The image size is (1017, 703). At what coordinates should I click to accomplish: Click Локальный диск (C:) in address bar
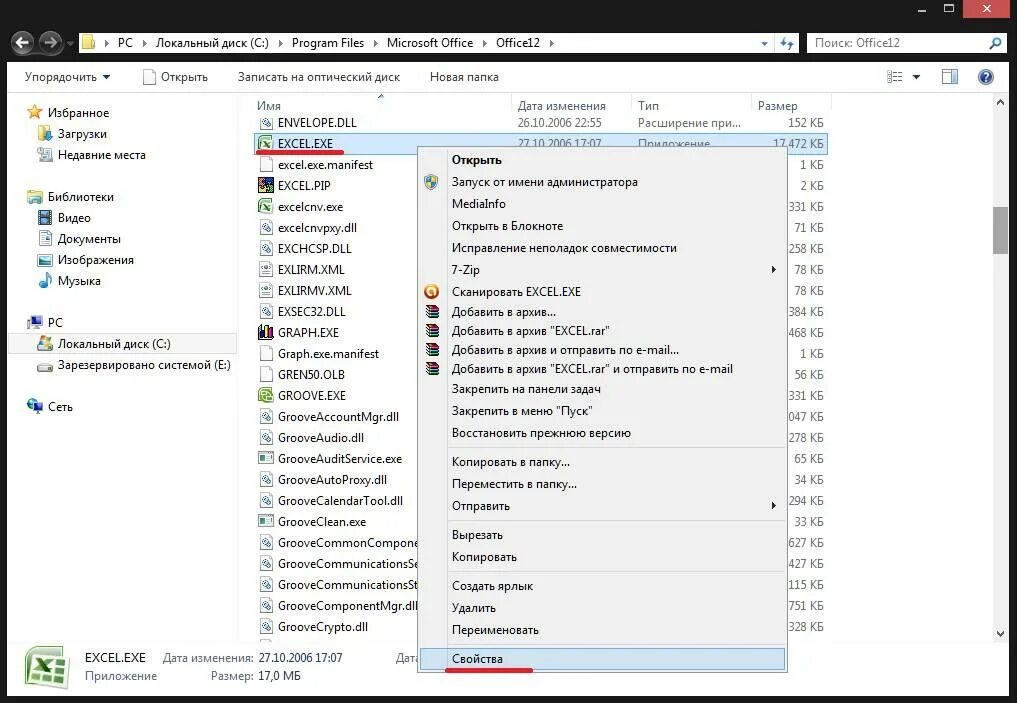click(x=212, y=43)
